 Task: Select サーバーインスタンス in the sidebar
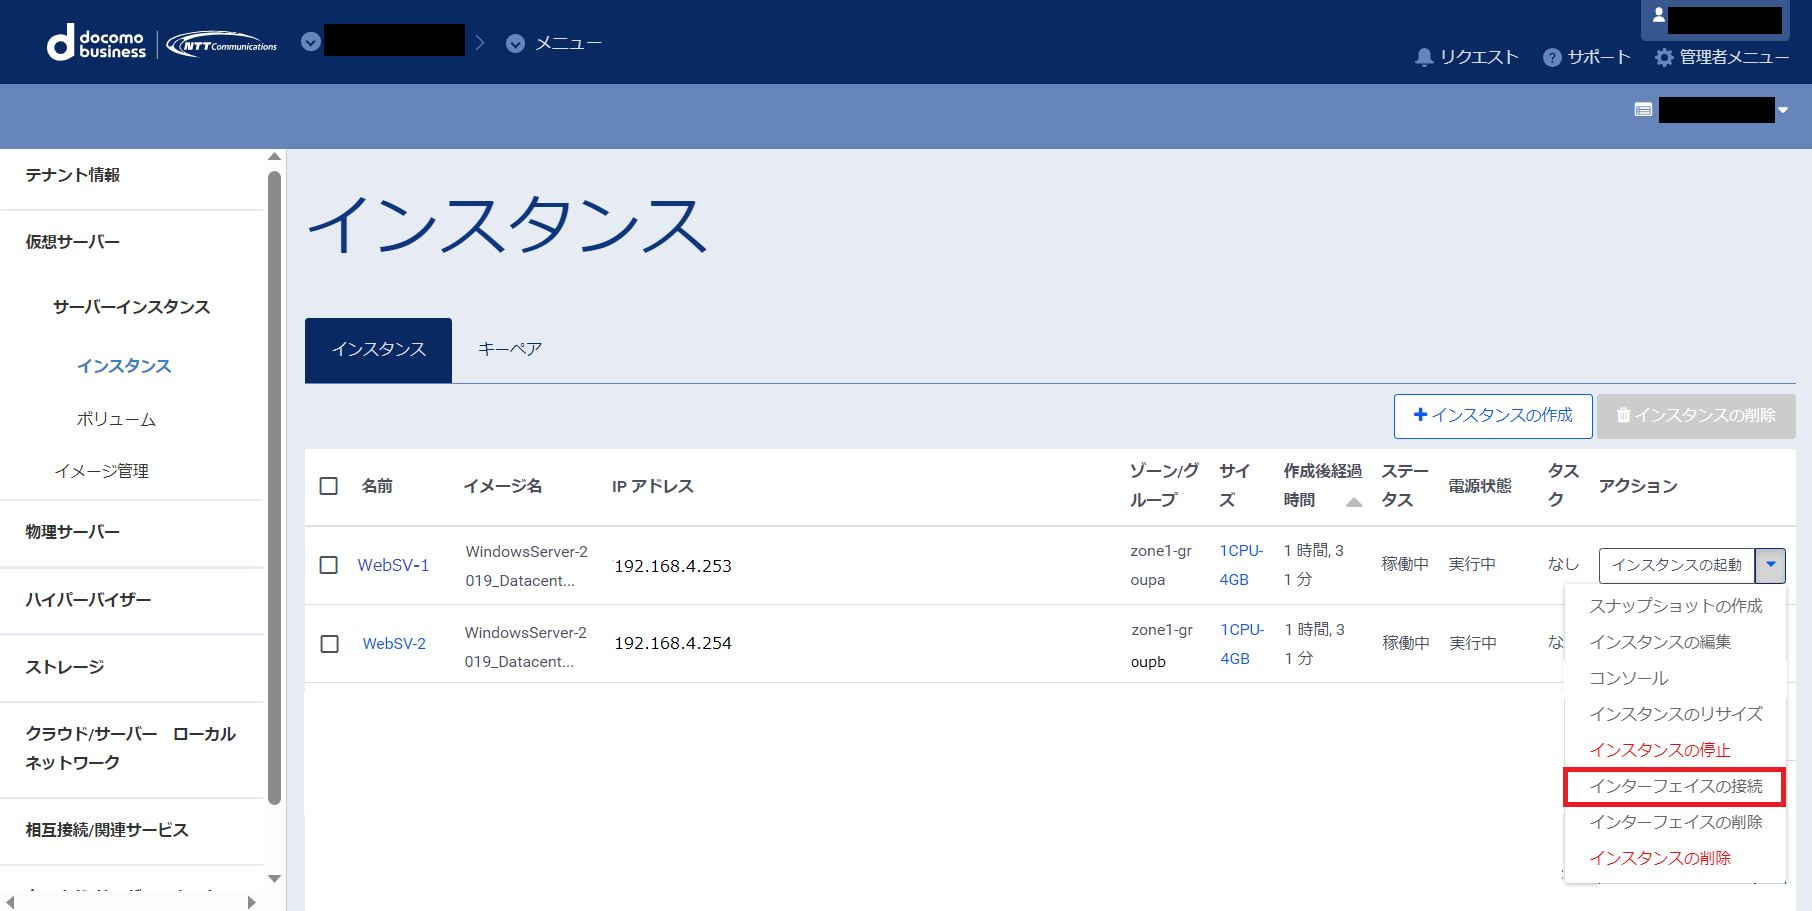[x=132, y=307]
